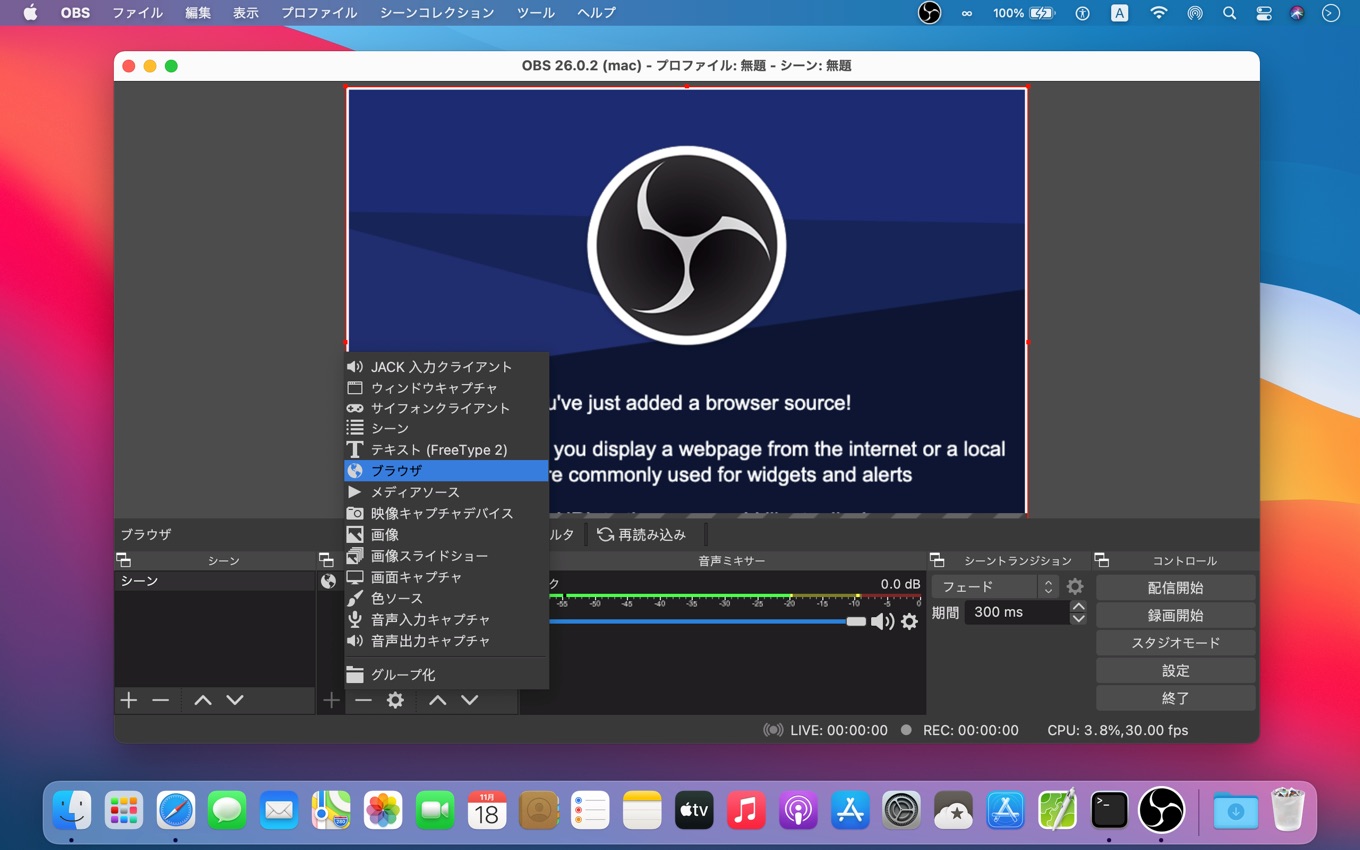Choose 色ソース from the menu

[446, 598]
